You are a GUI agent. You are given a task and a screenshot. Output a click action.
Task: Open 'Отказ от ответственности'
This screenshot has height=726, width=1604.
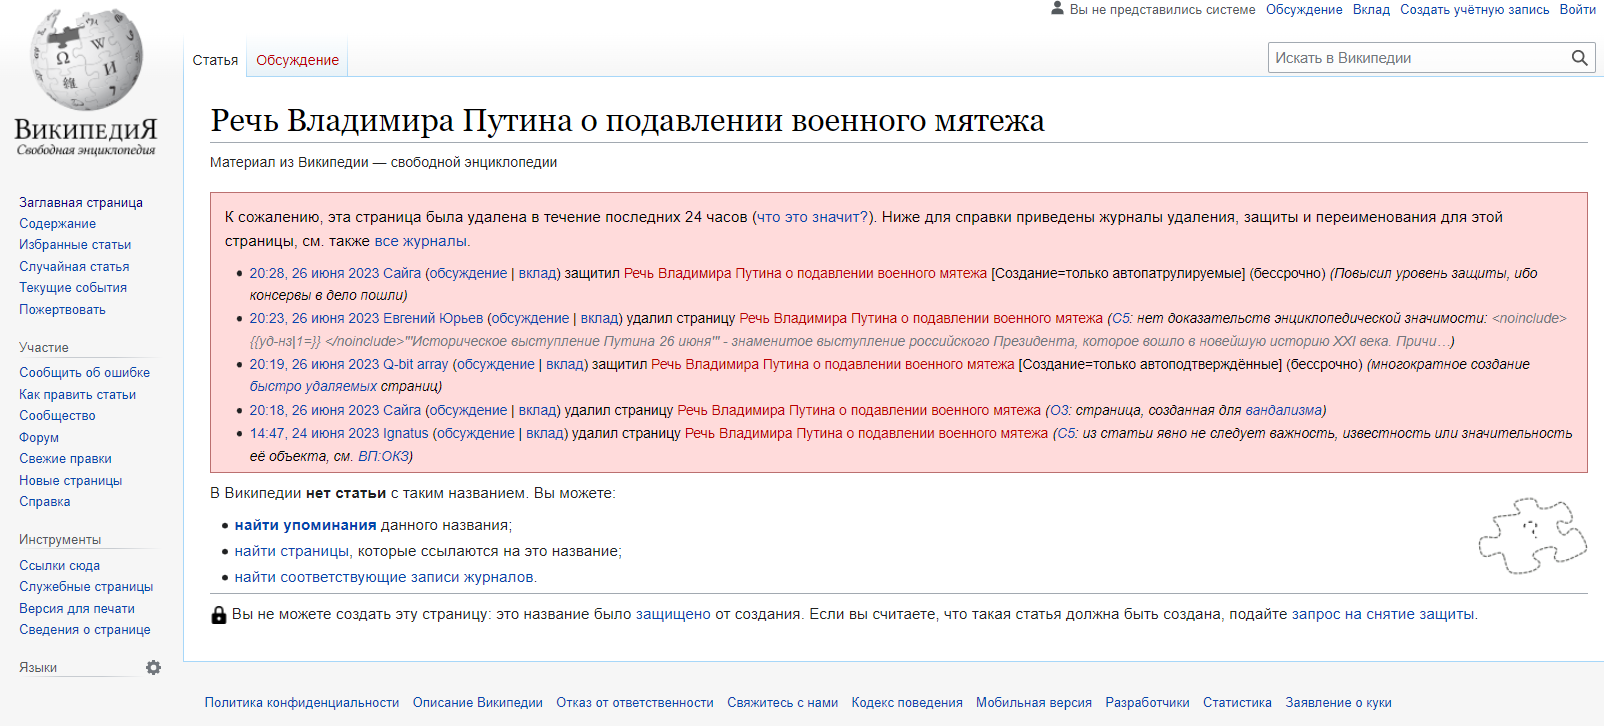tap(635, 703)
